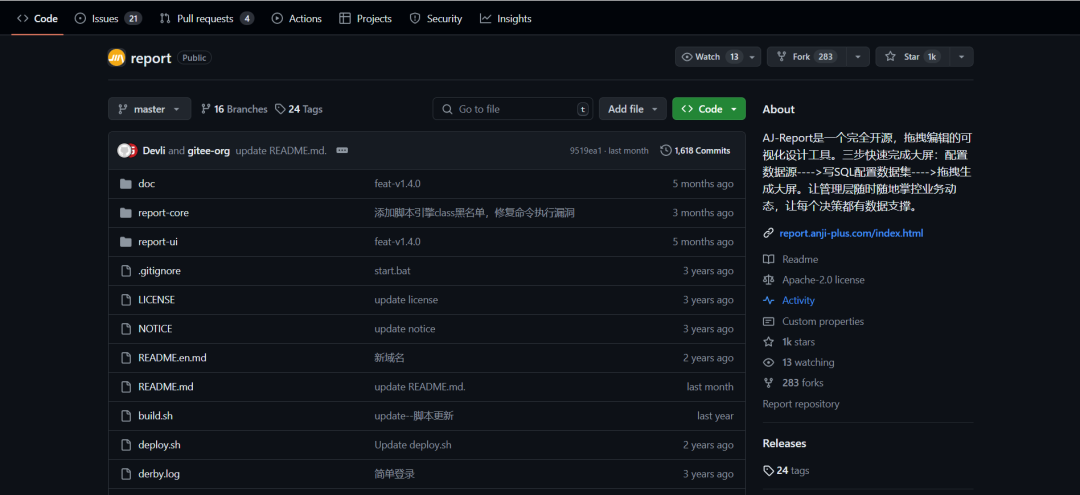The height and width of the screenshot is (495, 1080).
Task: Open the derby.log file
Action: click(159, 473)
